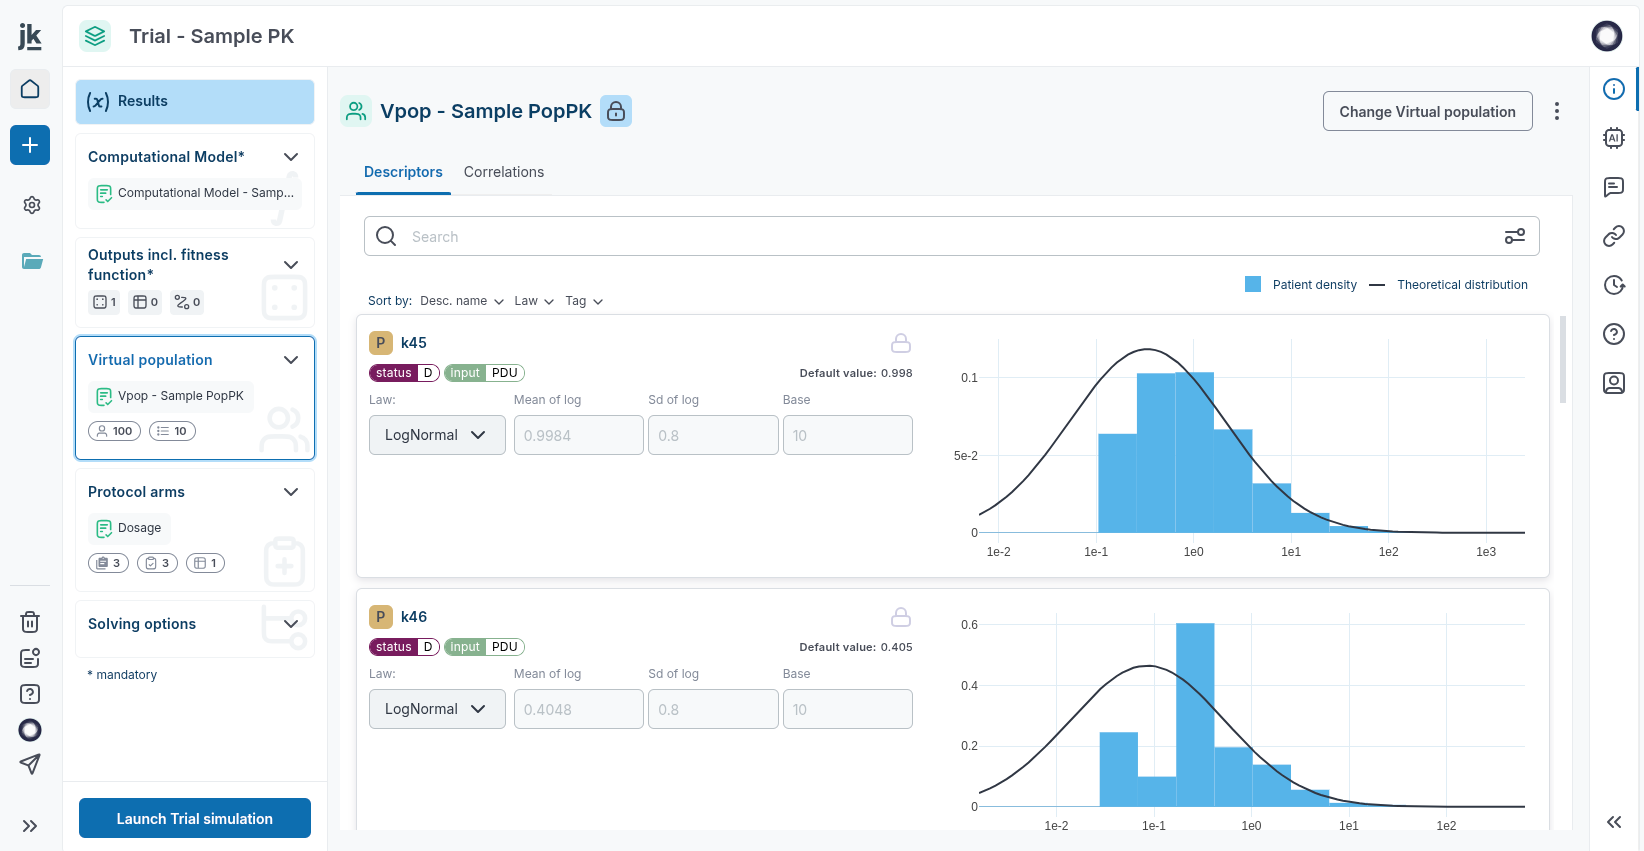Viewport: 1644px width, 851px height.
Task: Click the search filter settings icon
Action: point(1514,236)
